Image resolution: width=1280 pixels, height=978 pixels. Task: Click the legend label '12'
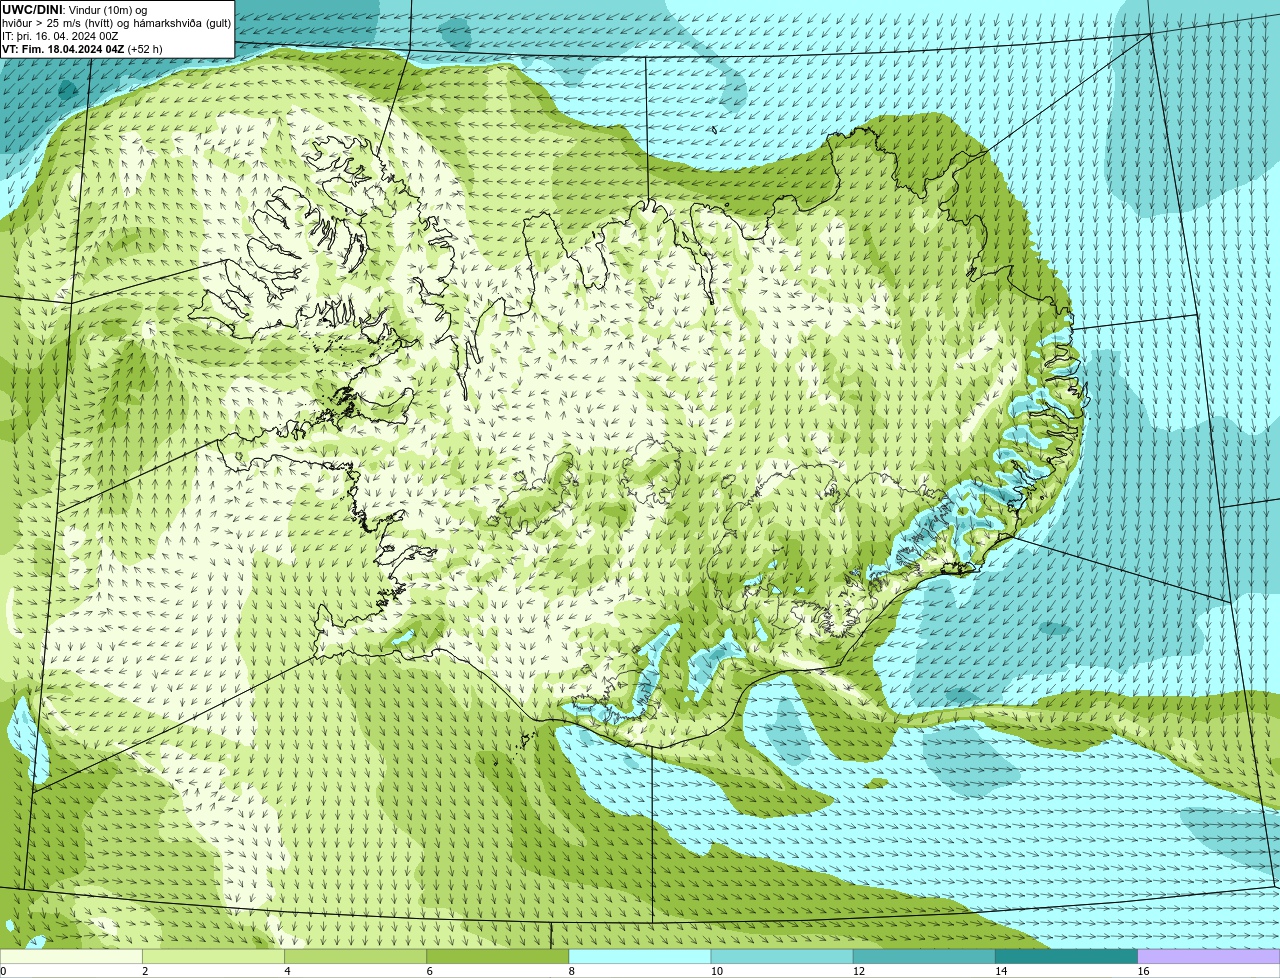click(x=858, y=971)
